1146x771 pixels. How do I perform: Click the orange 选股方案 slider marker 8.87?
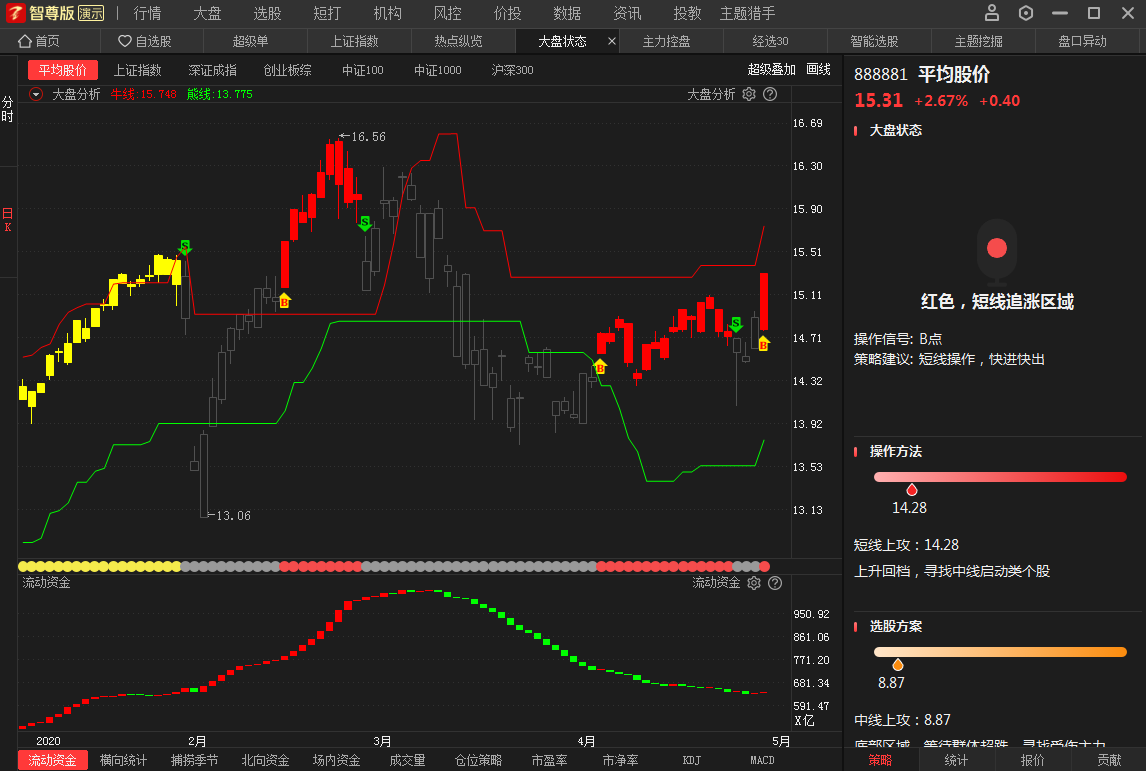coord(898,664)
